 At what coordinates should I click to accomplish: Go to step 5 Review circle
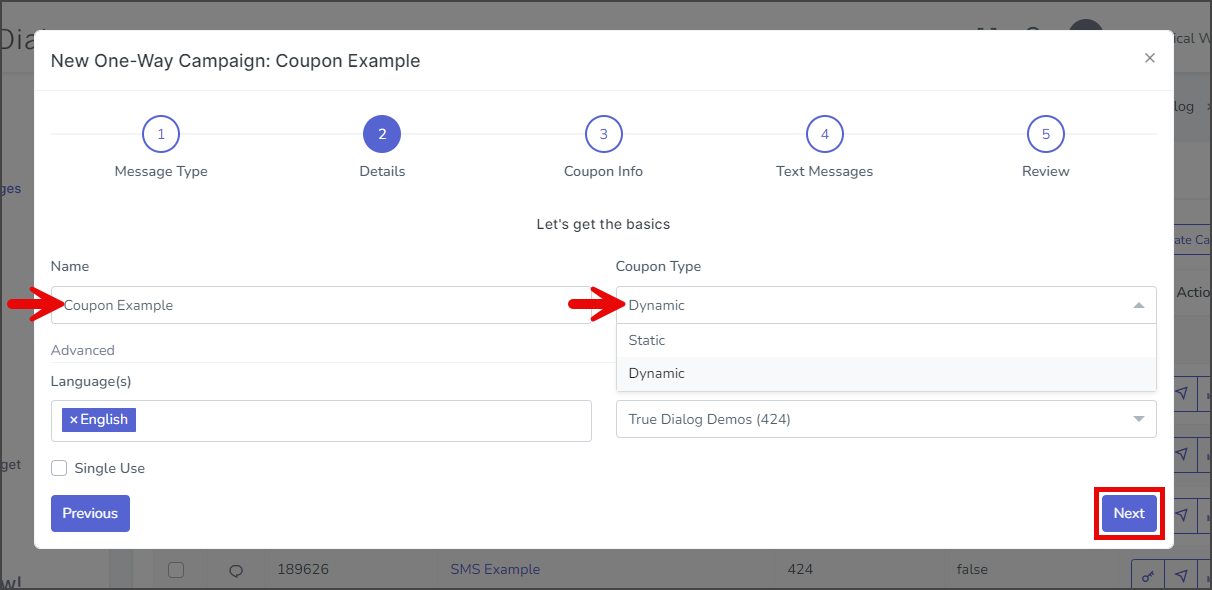click(1046, 134)
